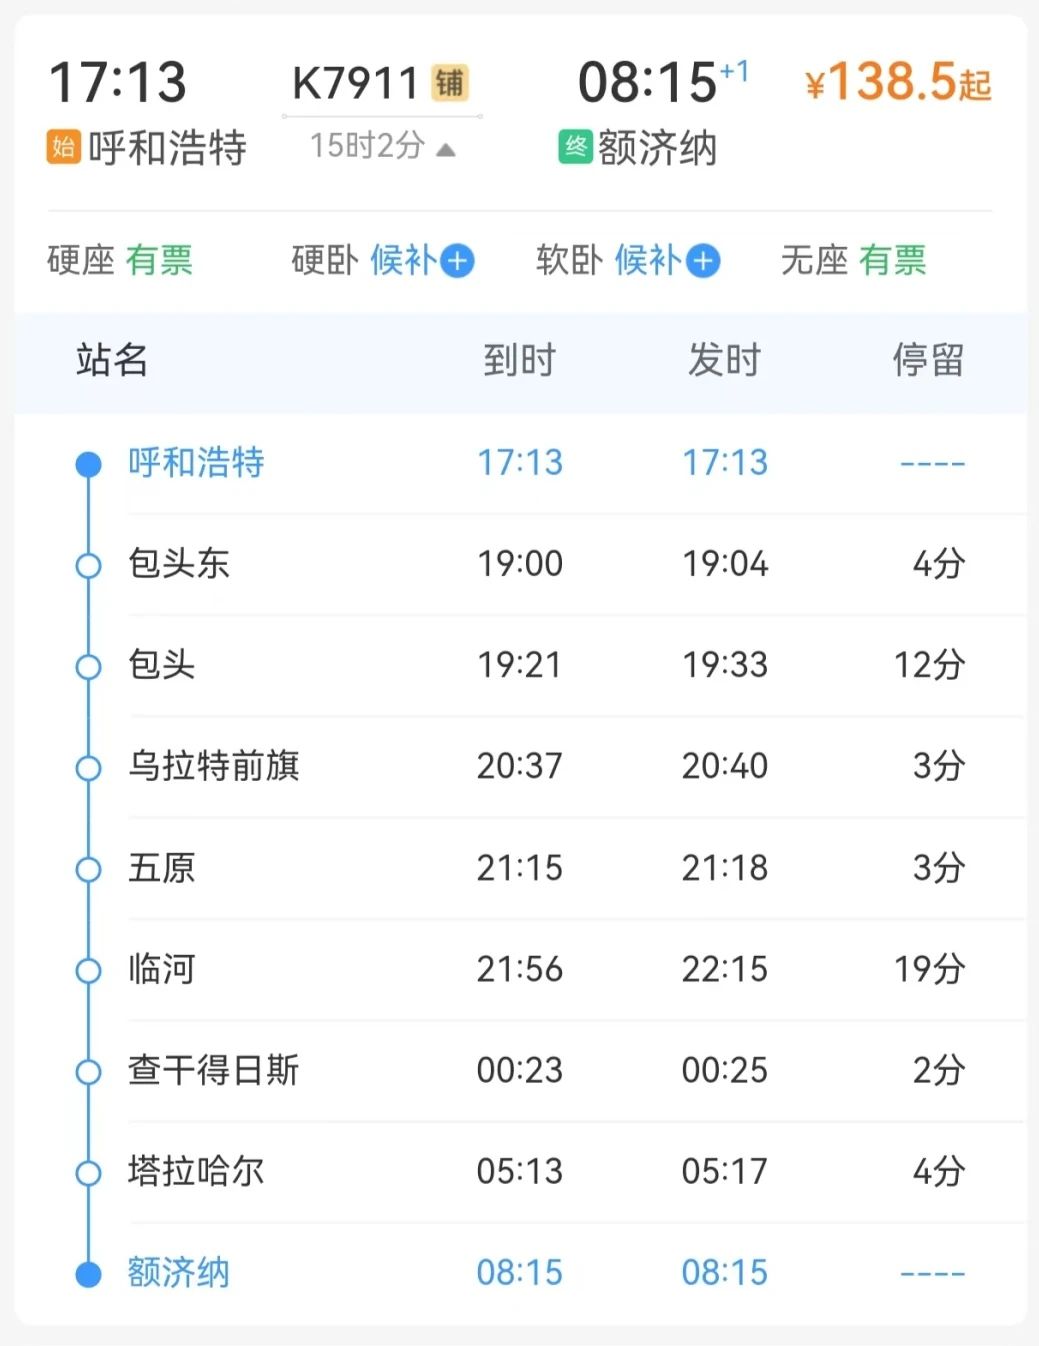The height and width of the screenshot is (1346, 1039).
Task: Collapse stop list via K7911 train number
Action: tap(355, 83)
